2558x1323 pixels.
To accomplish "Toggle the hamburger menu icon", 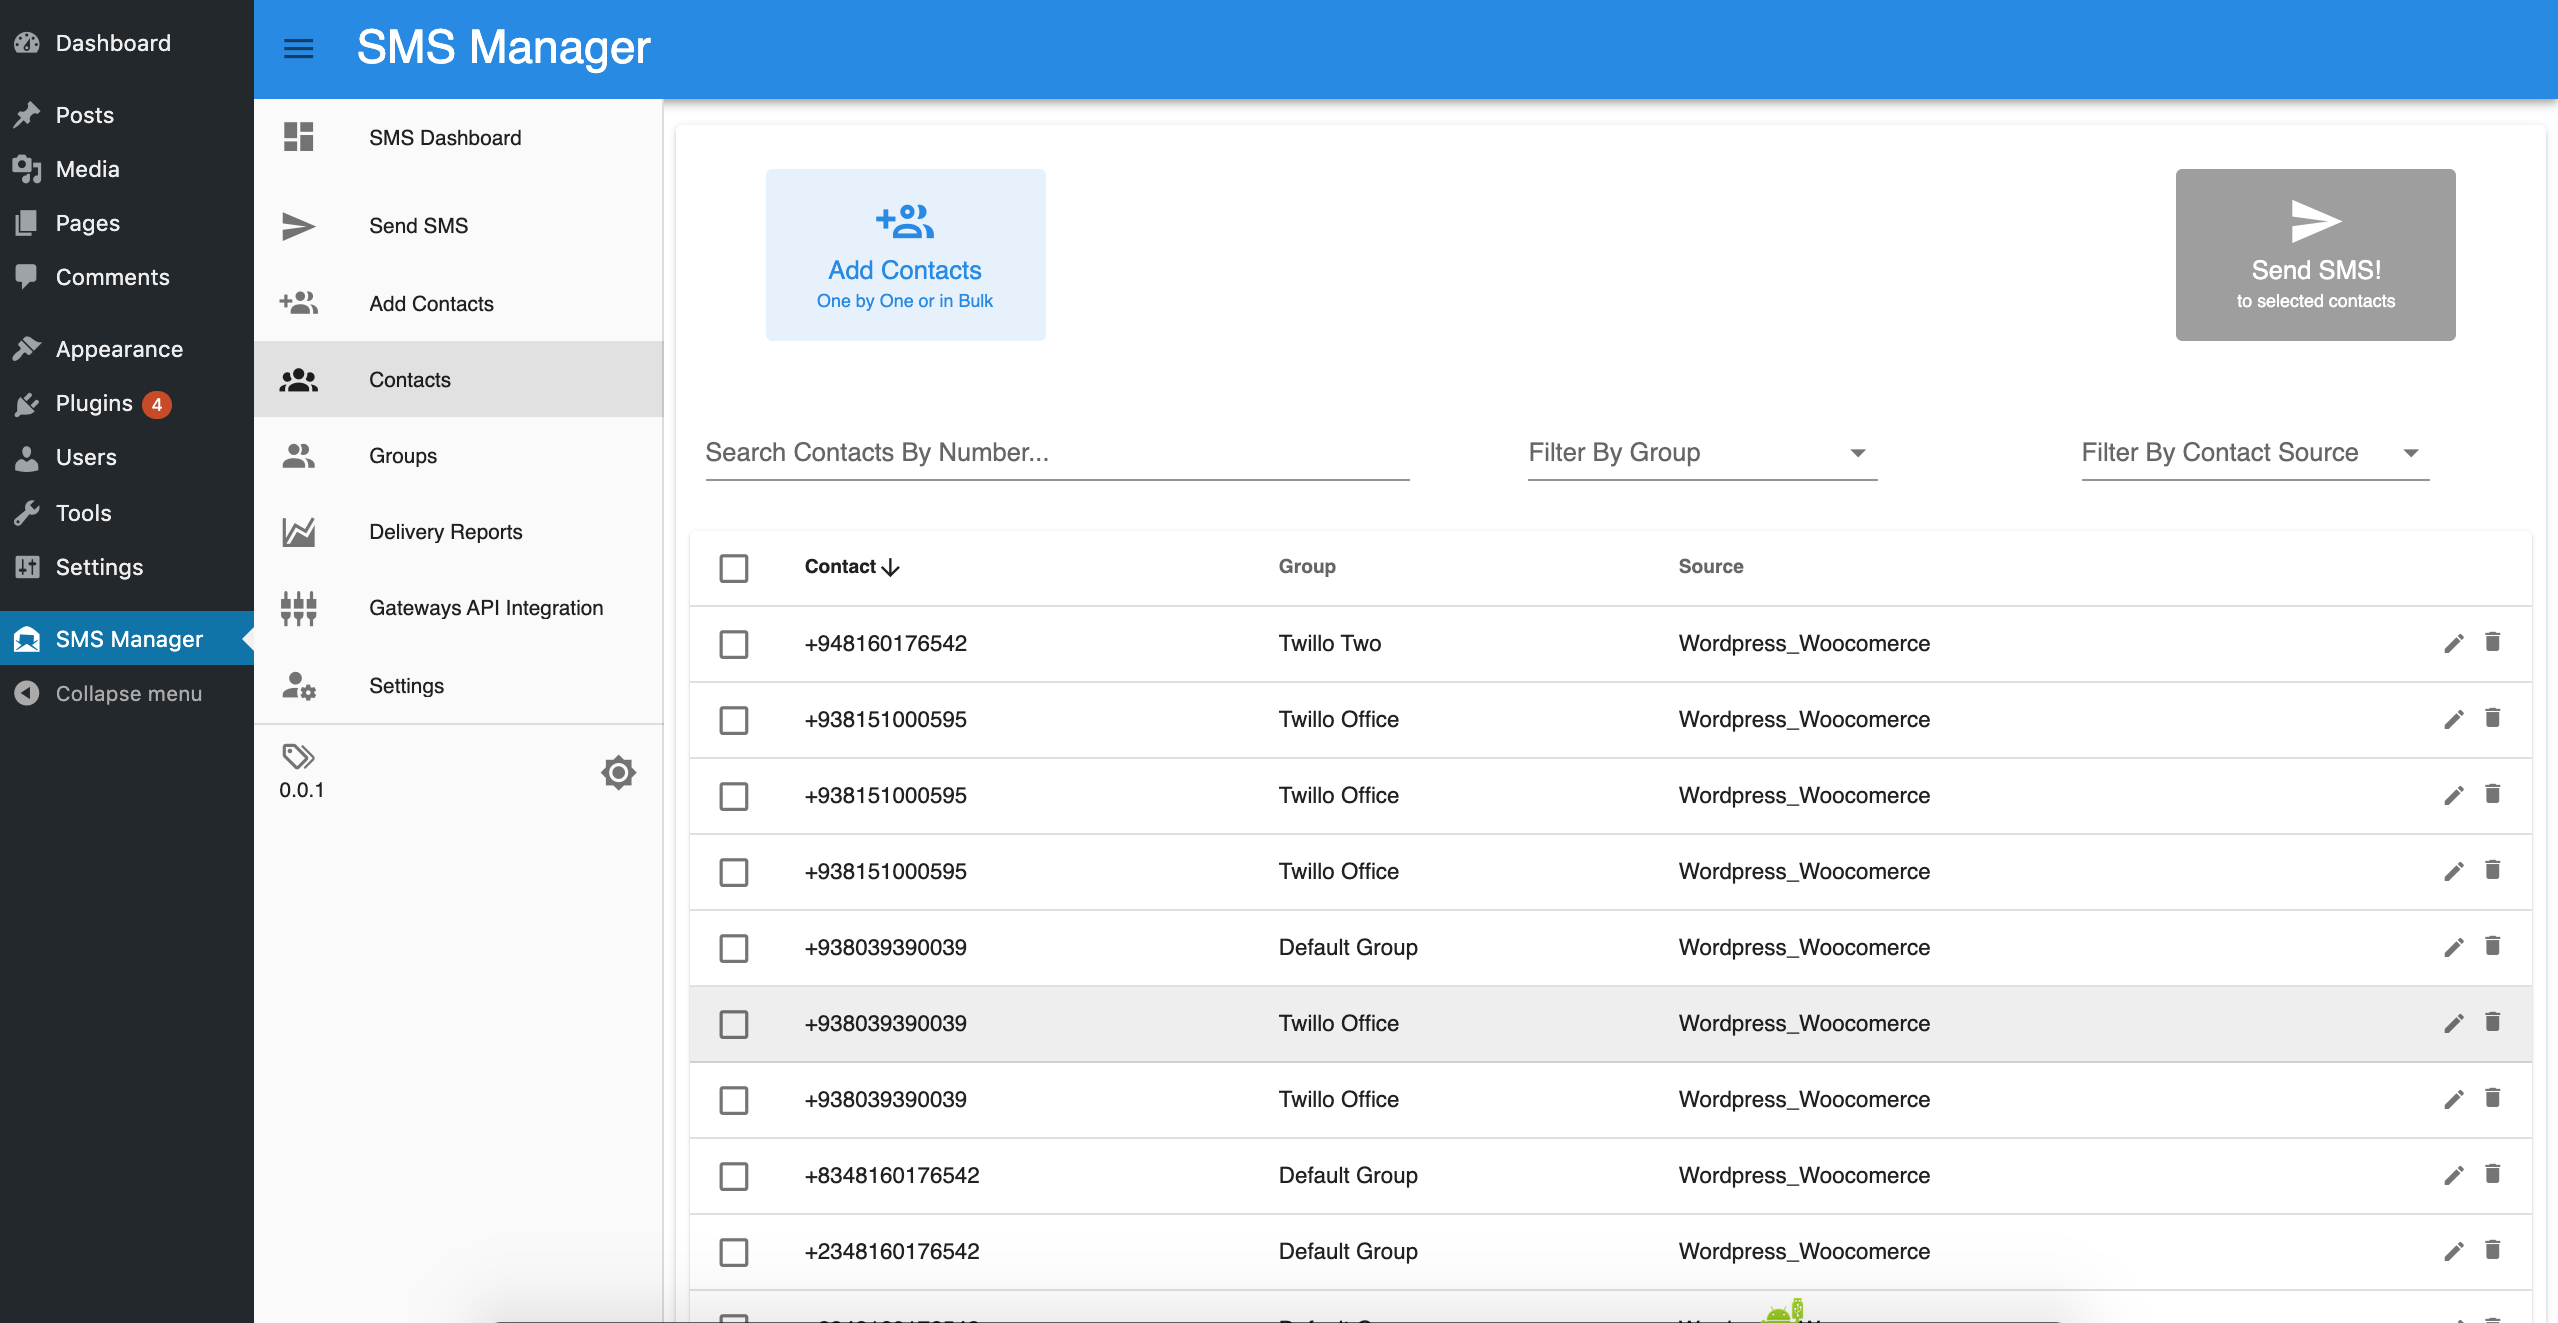I will click(x=298, y=48).
